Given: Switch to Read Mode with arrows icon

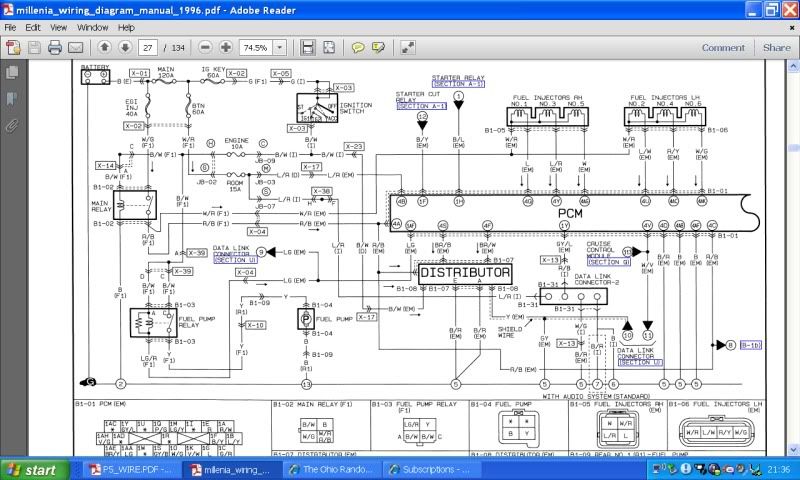Looking at the screenshot, I should (x=408, y=47).
